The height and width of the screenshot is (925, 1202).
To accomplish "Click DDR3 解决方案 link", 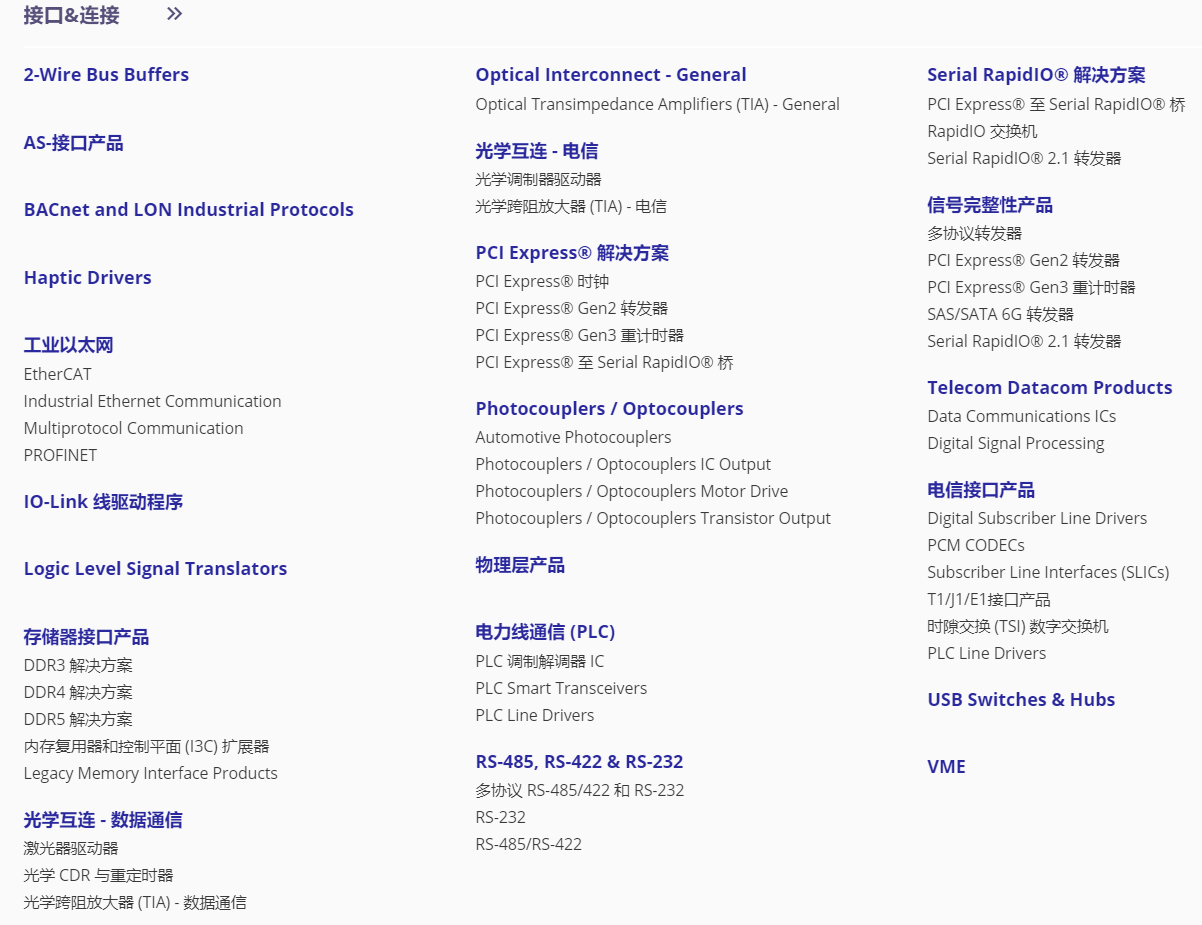I will [78, 666].
